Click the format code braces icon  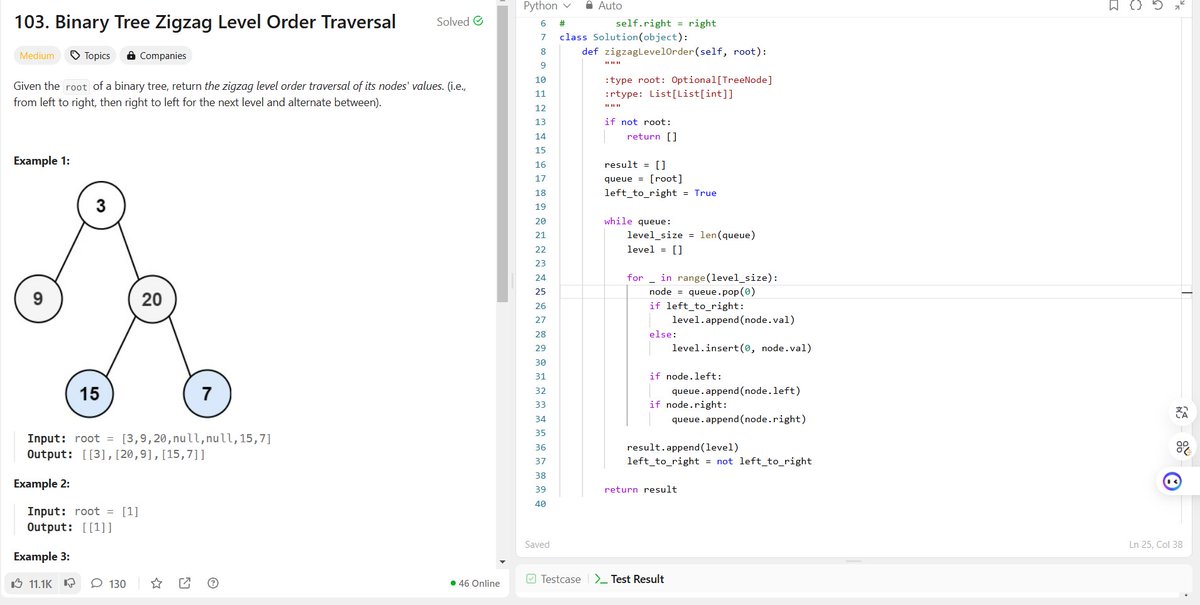pyautogui.click(x=1136, y=6)
